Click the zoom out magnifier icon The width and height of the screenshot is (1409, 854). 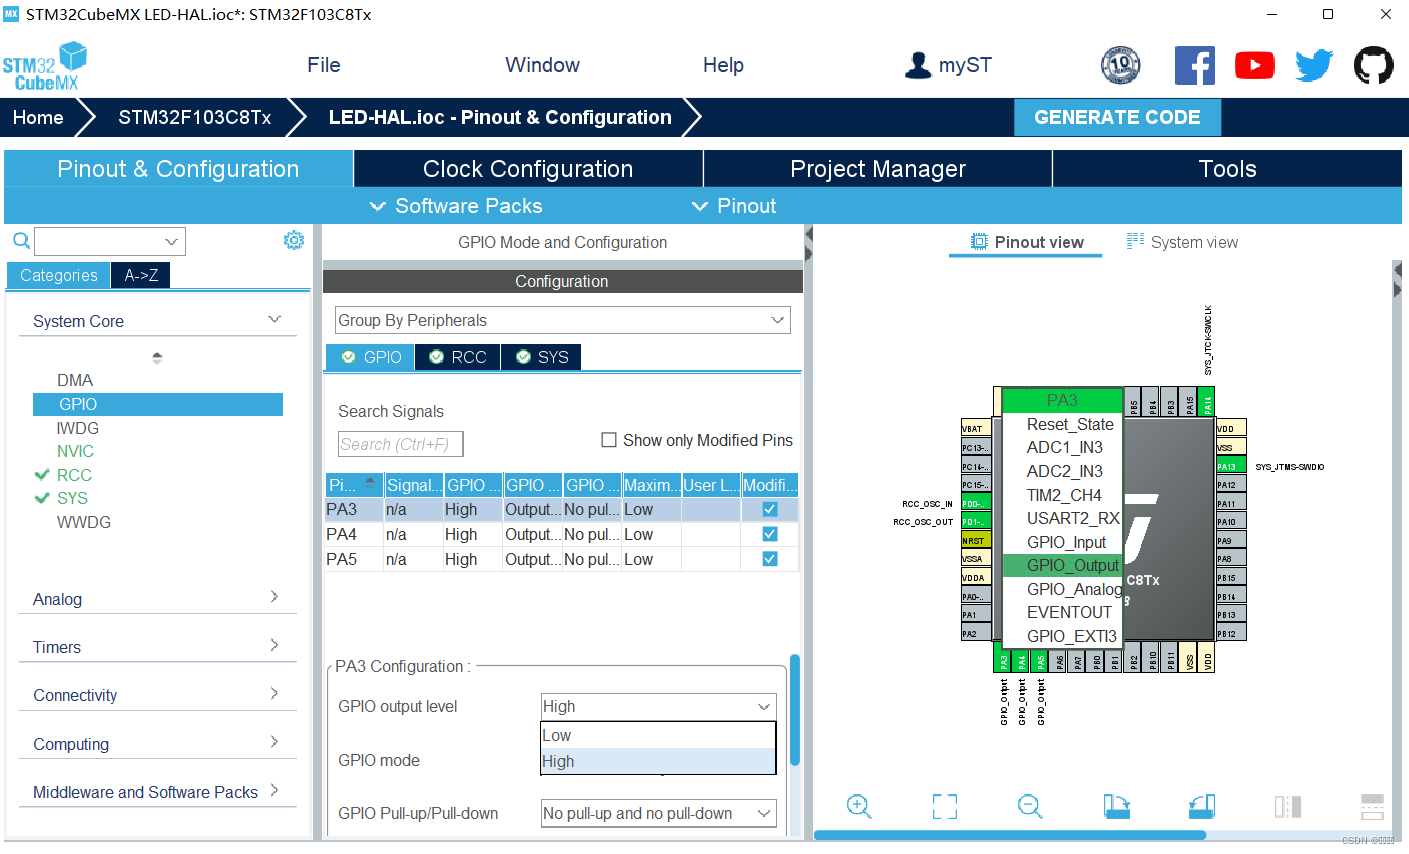1030,806
